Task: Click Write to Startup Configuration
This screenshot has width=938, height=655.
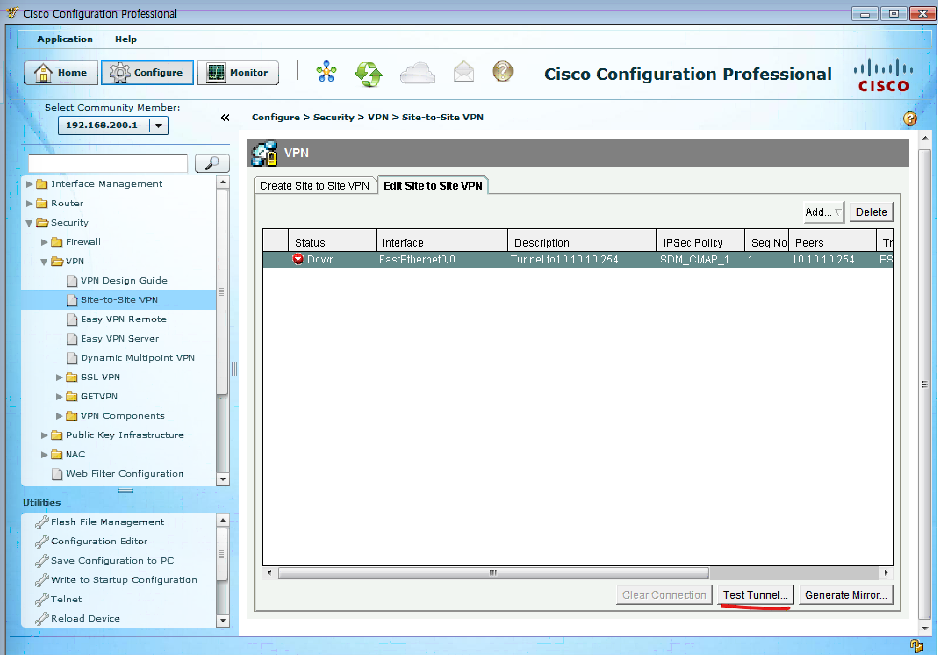Action: click(124, 580)
